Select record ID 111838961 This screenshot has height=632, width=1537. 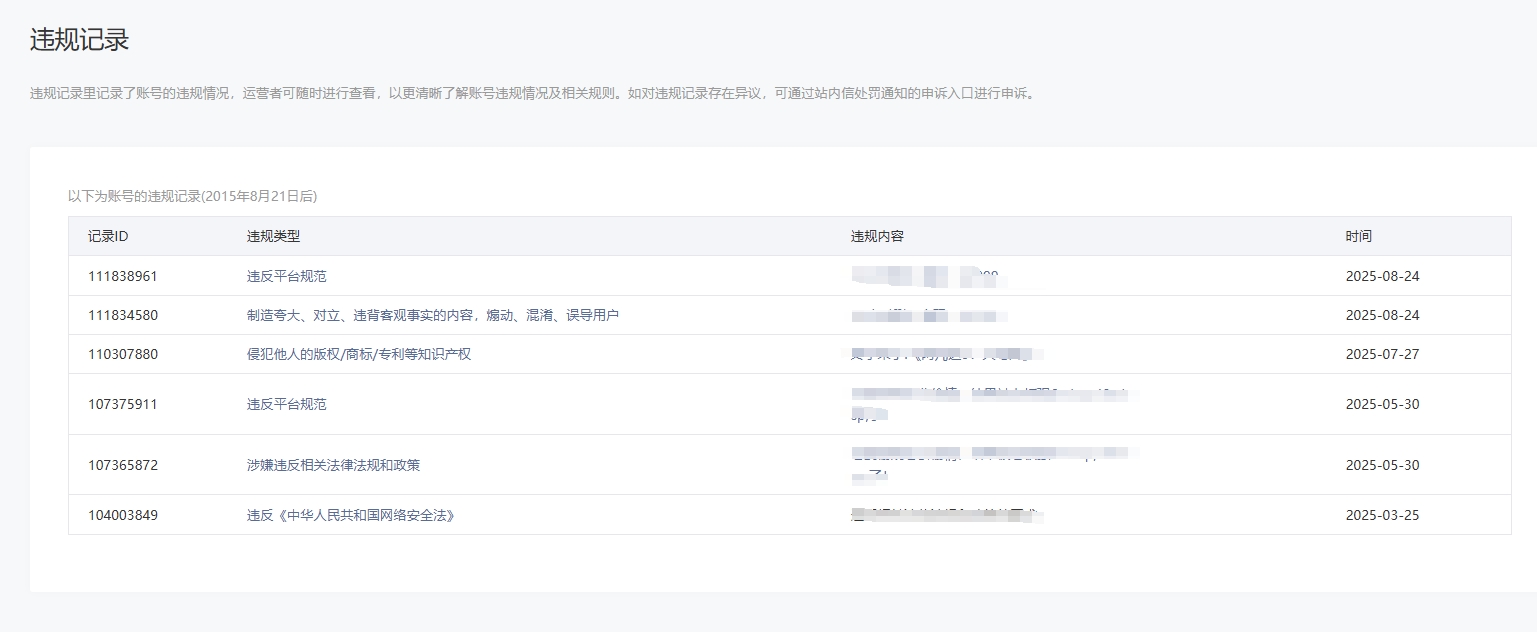click(123, 276)
